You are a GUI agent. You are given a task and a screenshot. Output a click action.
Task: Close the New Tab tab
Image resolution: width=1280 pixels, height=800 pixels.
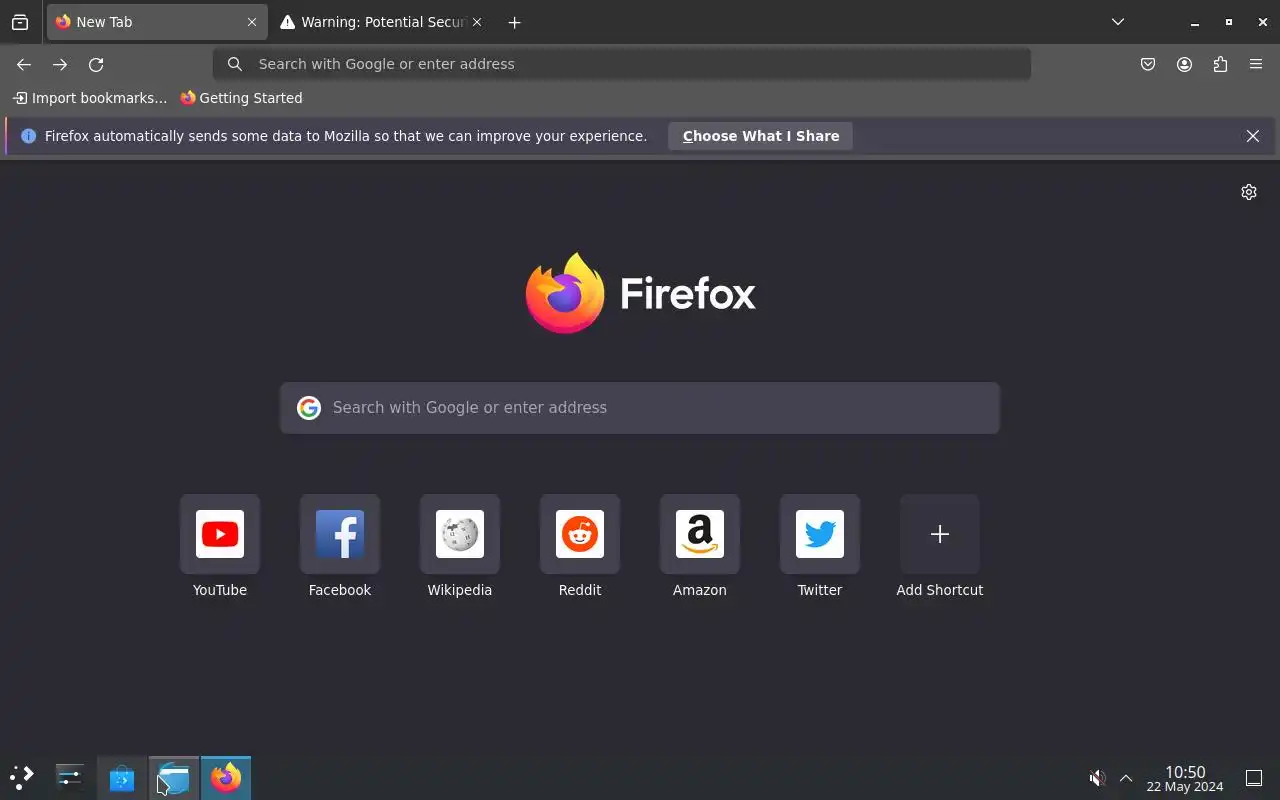click(x=252, y=22)
